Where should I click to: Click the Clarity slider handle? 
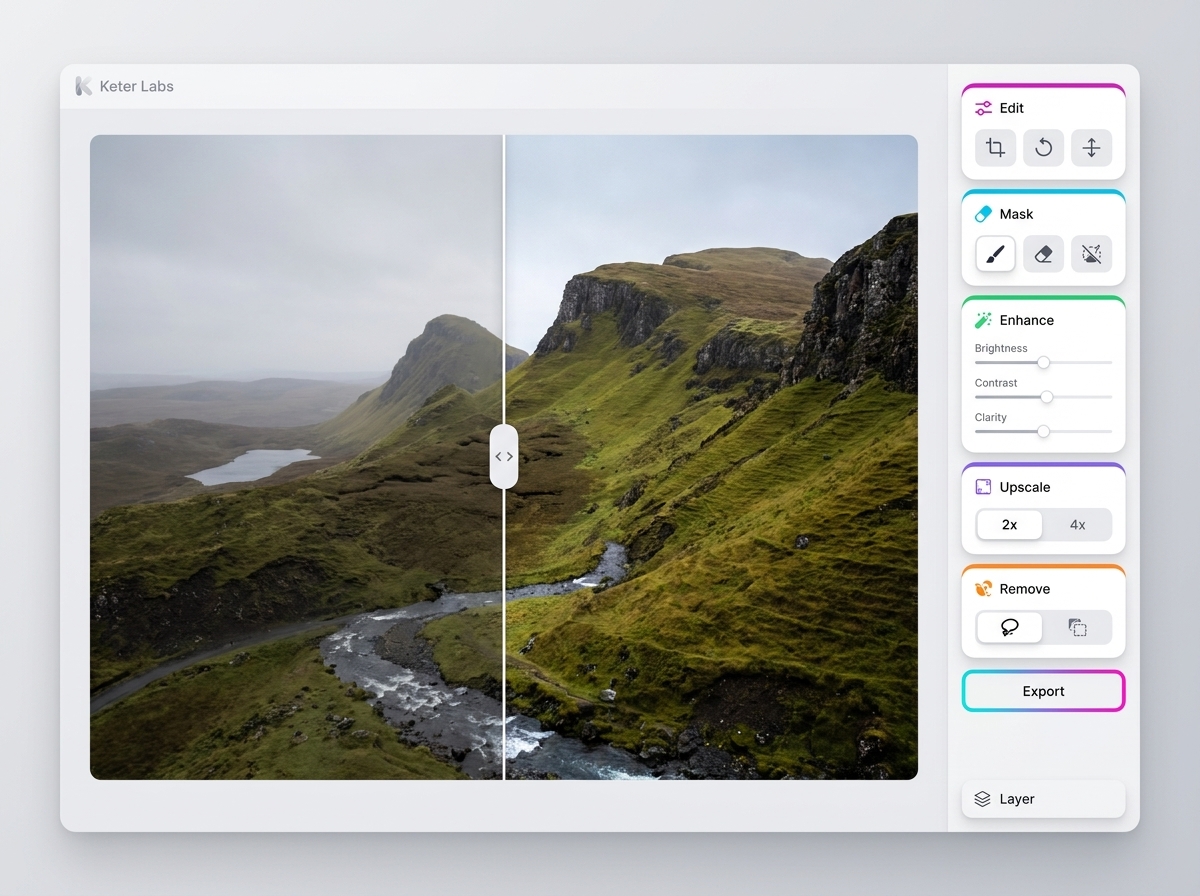[1043, 432]
